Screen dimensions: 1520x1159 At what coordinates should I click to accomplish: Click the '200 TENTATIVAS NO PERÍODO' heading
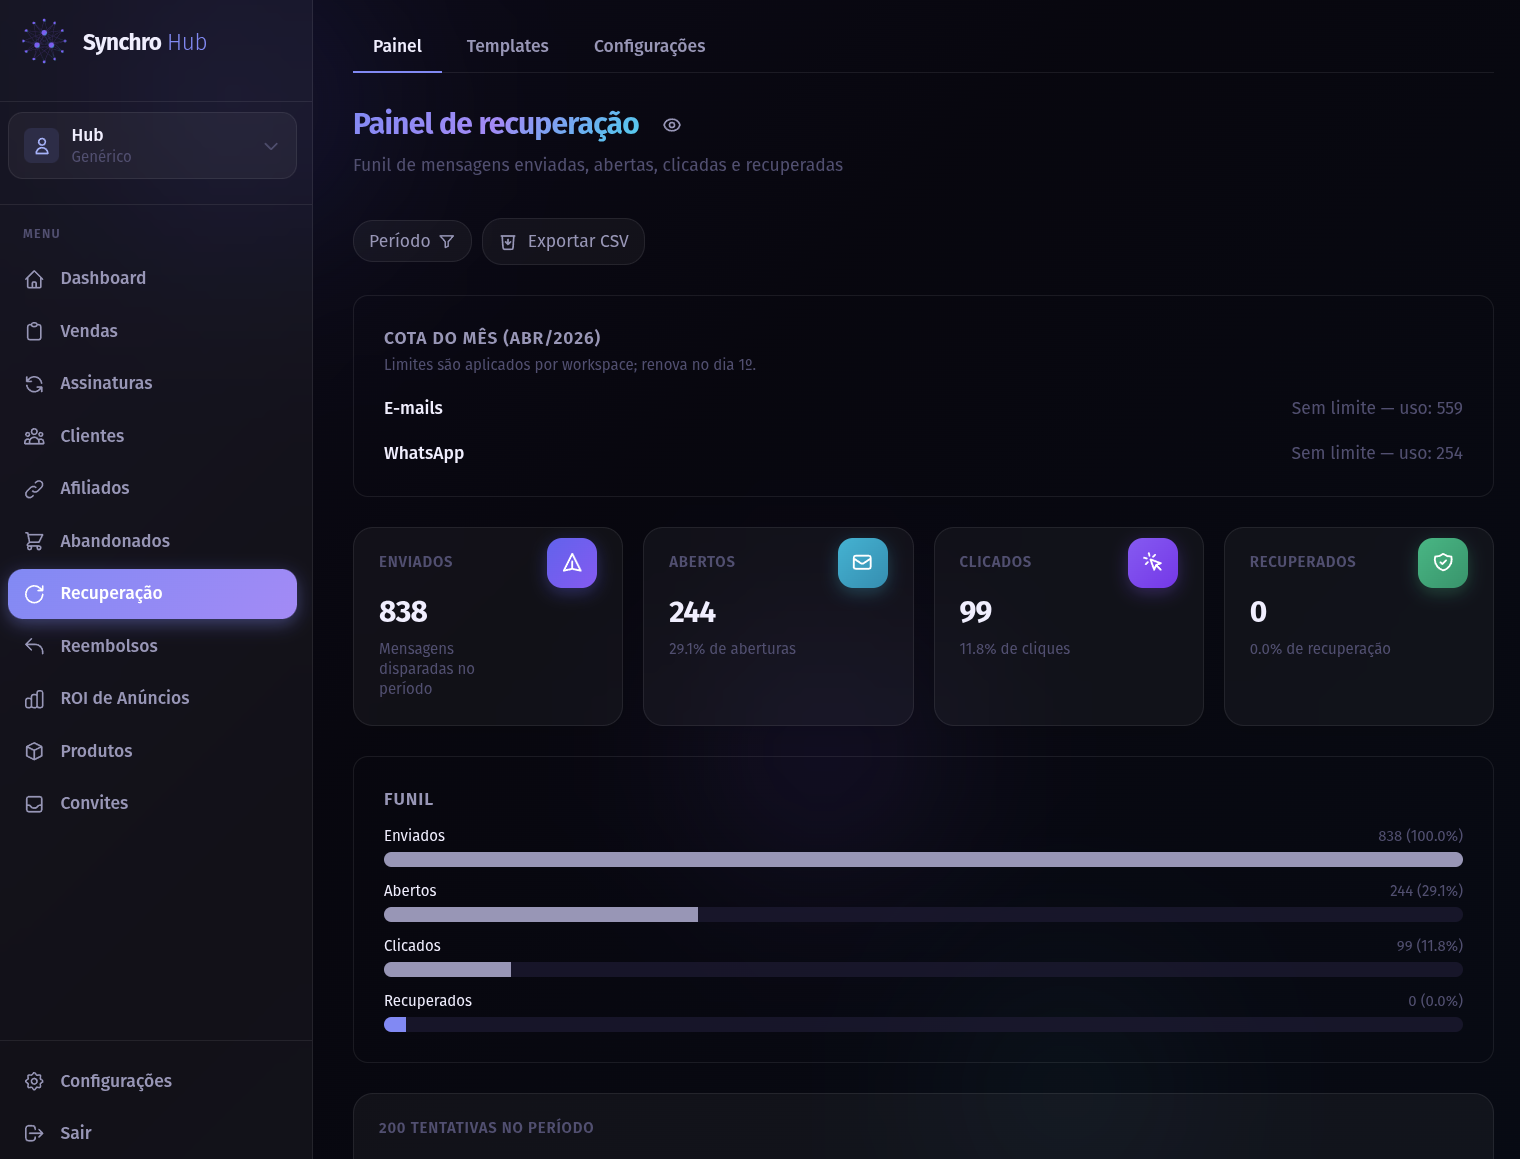click(x=486, y=1128)
